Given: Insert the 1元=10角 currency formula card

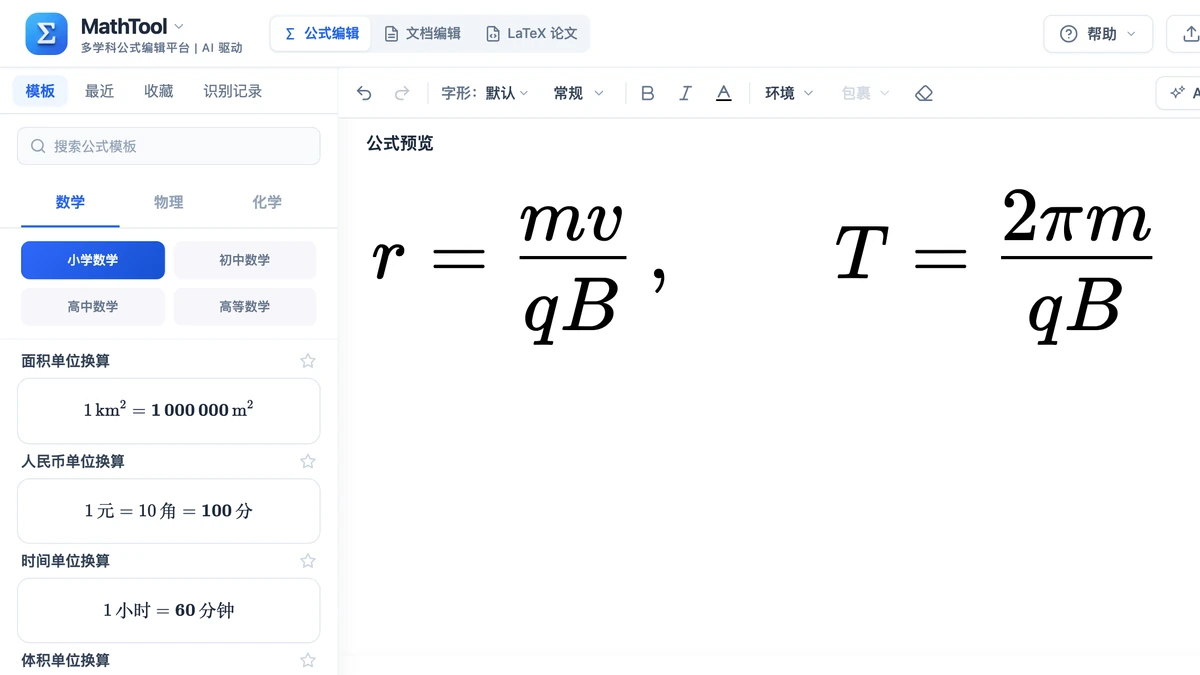Looking at the screenshot, I should [x=169, y=511].
